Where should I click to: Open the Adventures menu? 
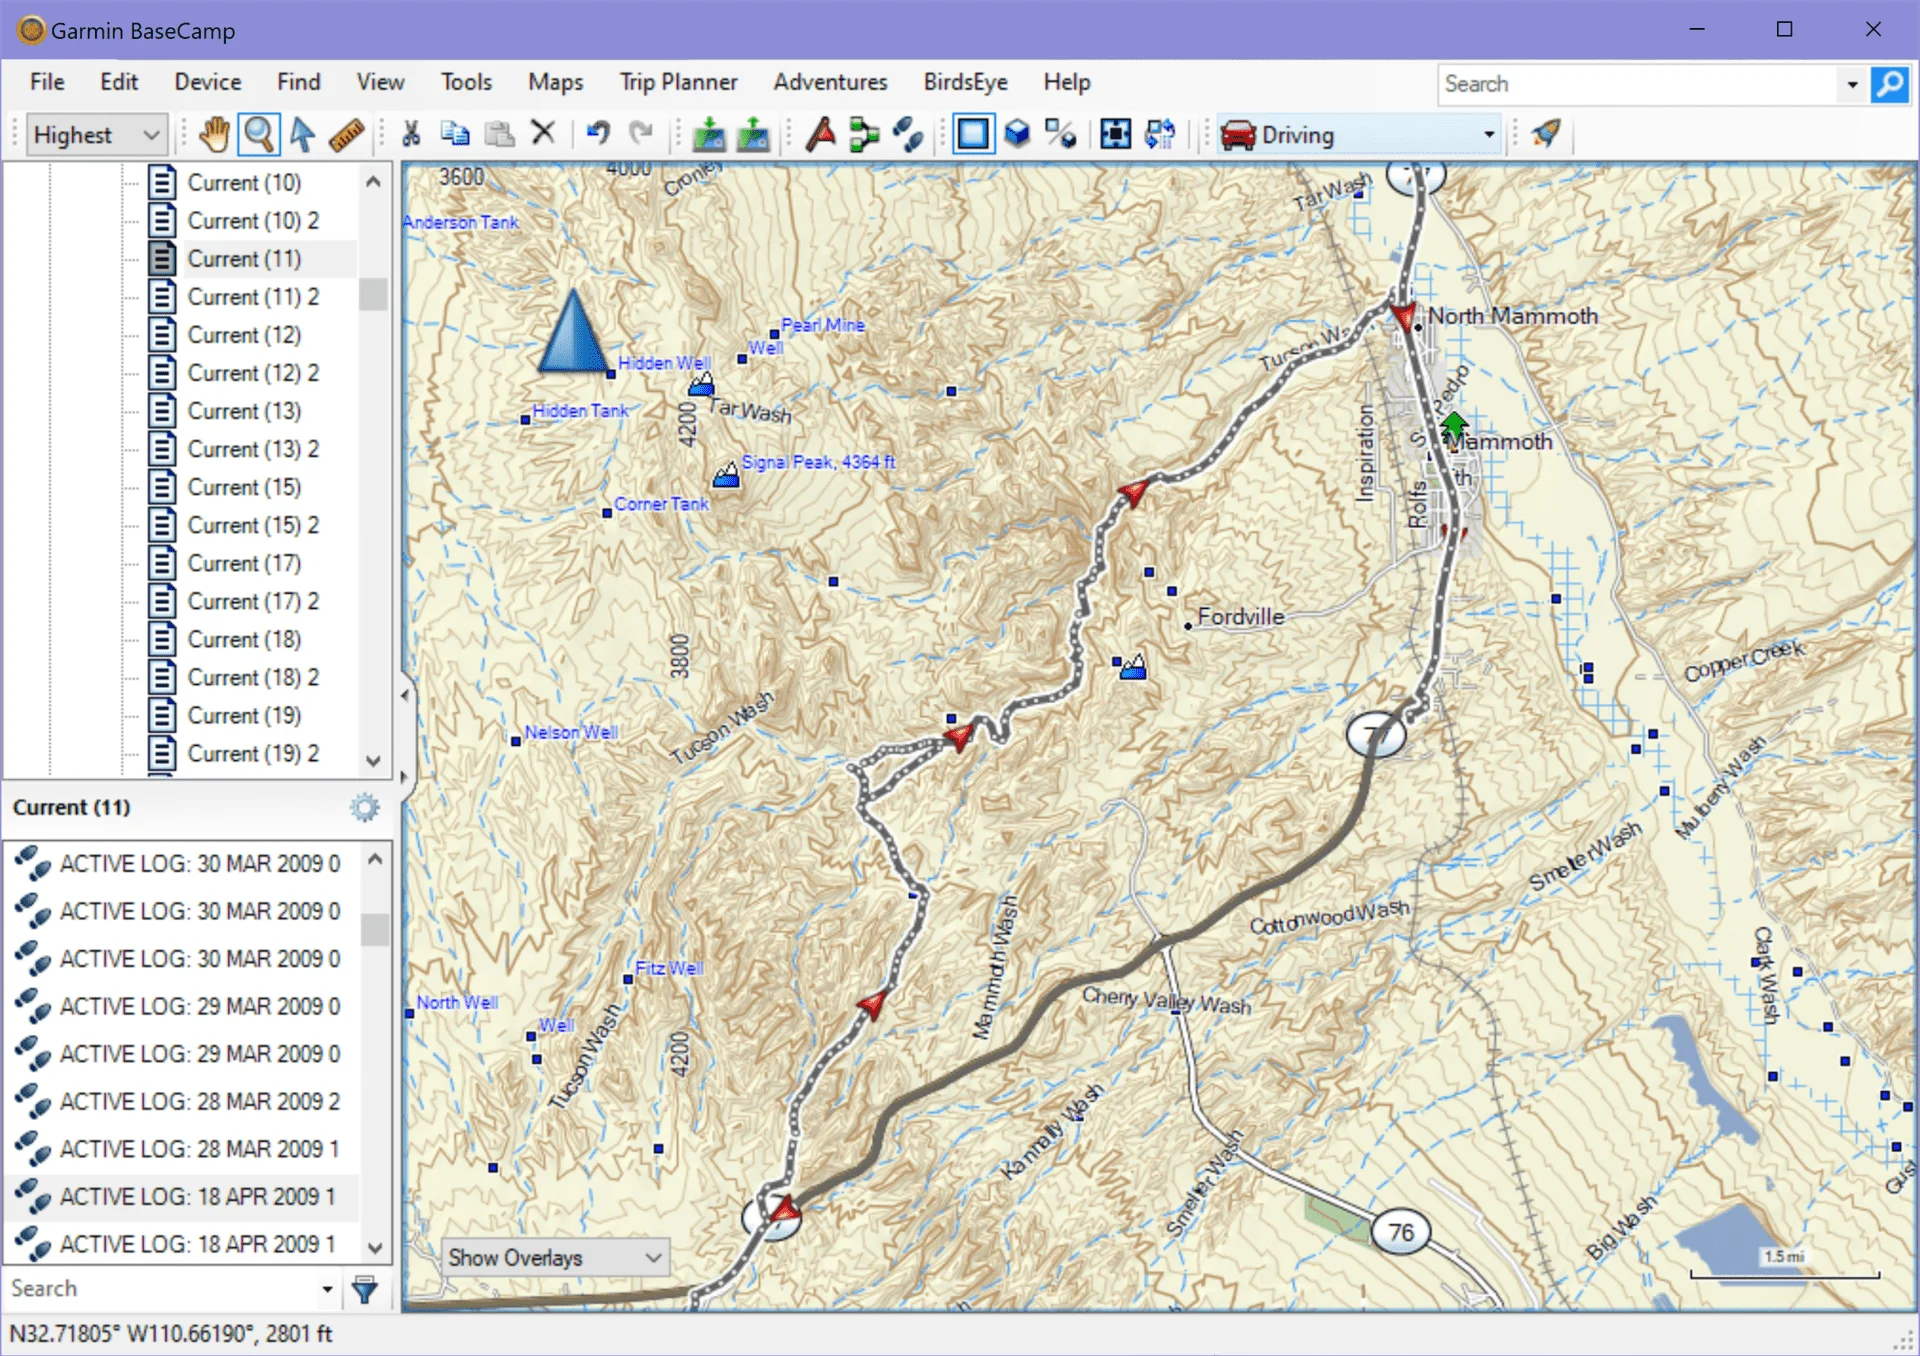830,82
